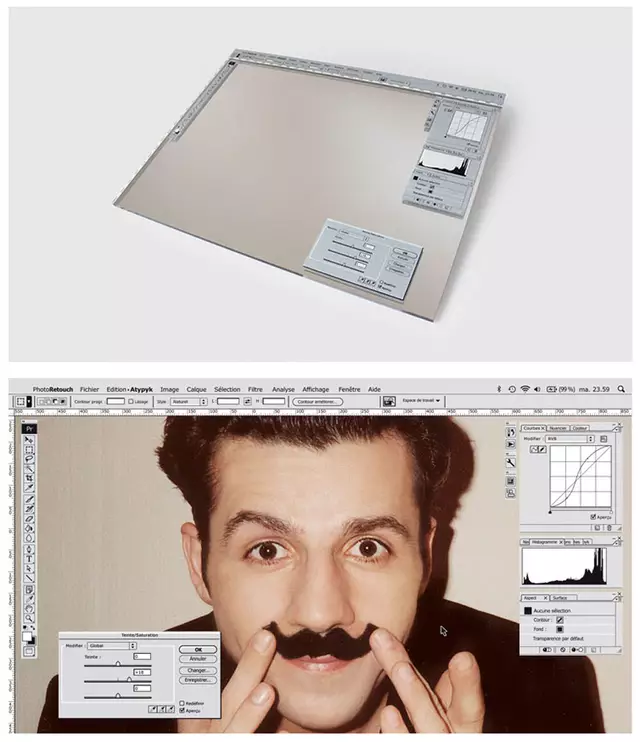Open the Fichier menu
The width and height of the screenshot is (640, 742).
pyautogui.click(x=89, y=389)
